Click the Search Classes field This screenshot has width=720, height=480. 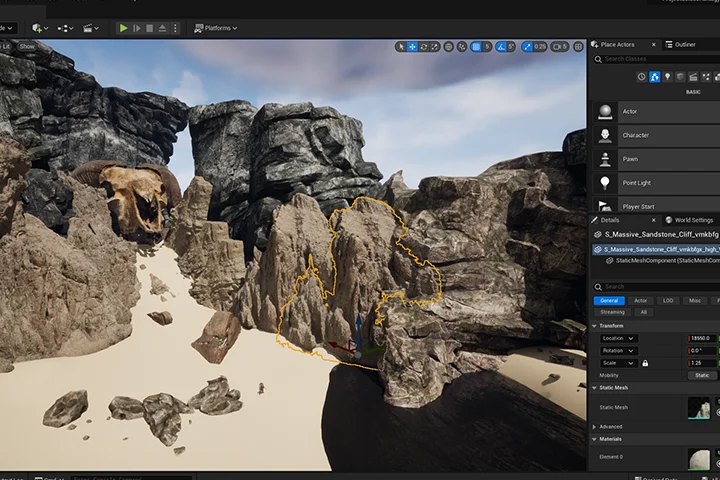[x=657, y=59]
